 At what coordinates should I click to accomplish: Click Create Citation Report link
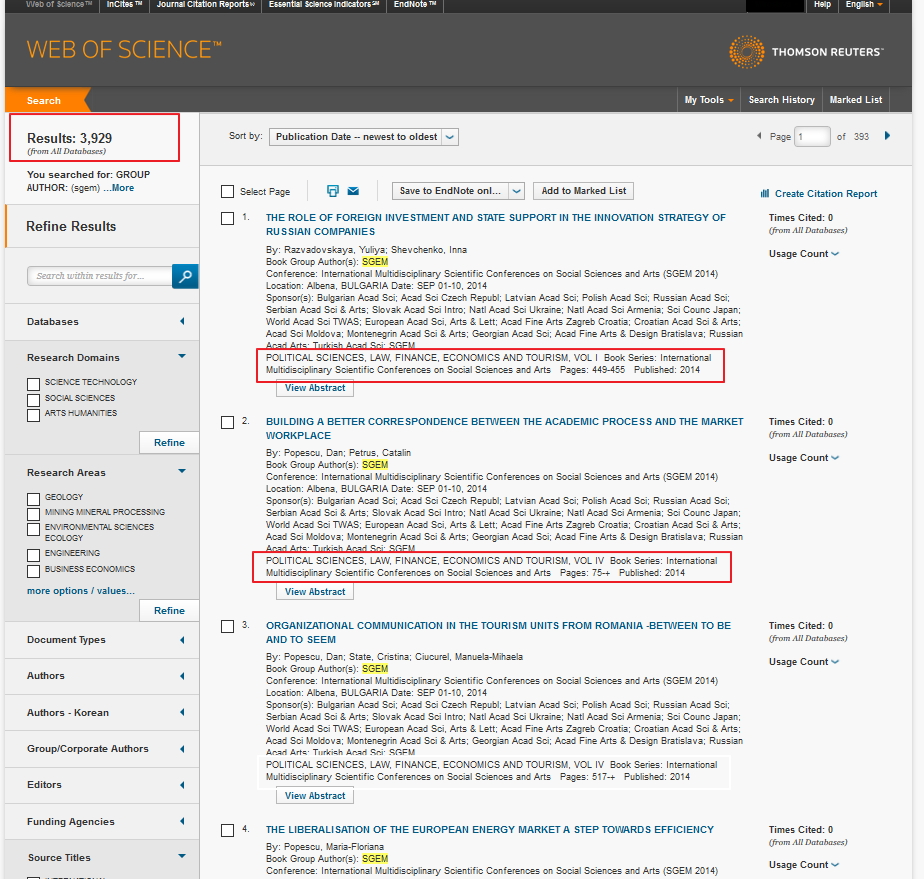click(x=826, y=194)
